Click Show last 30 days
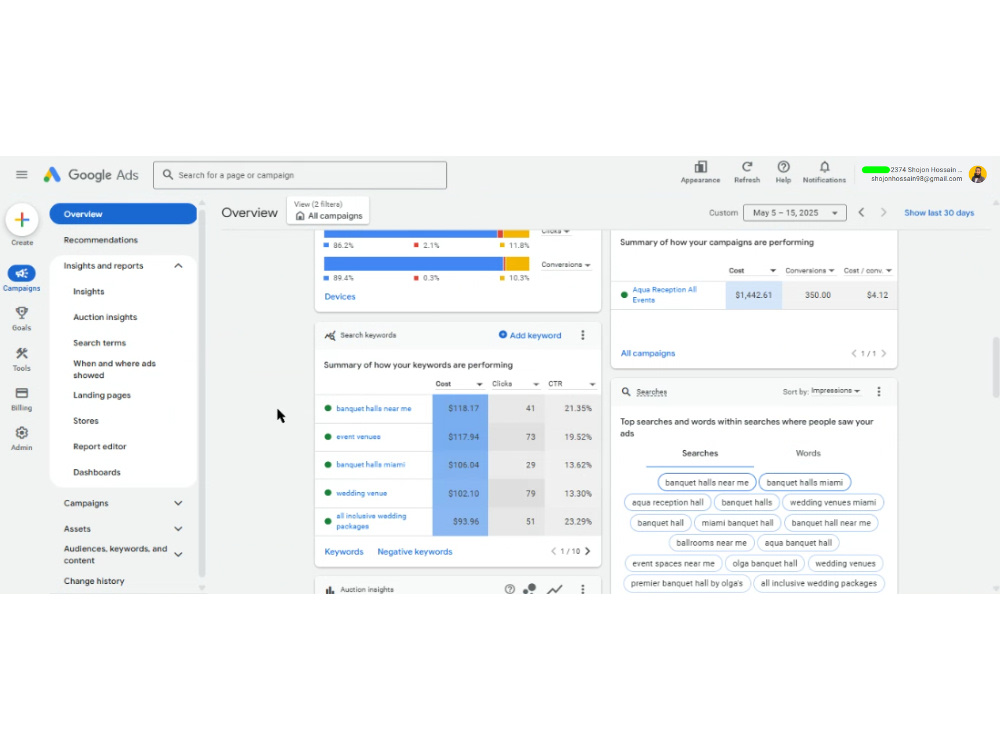This screenshot has height=750, width=1000. [939, 212]
